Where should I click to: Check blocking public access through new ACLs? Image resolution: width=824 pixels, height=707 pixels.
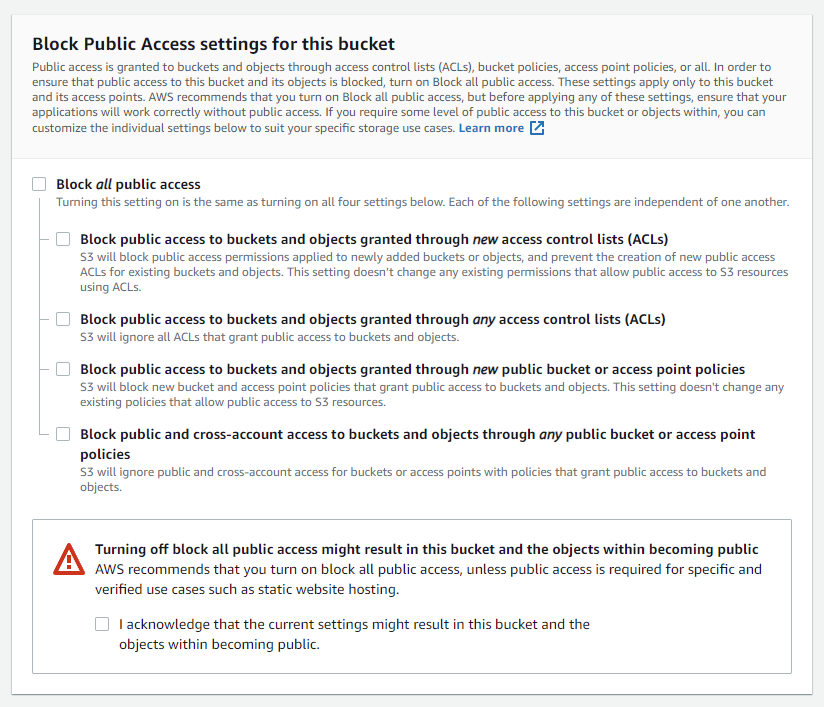pyautogui.click(x=63, y=239)
